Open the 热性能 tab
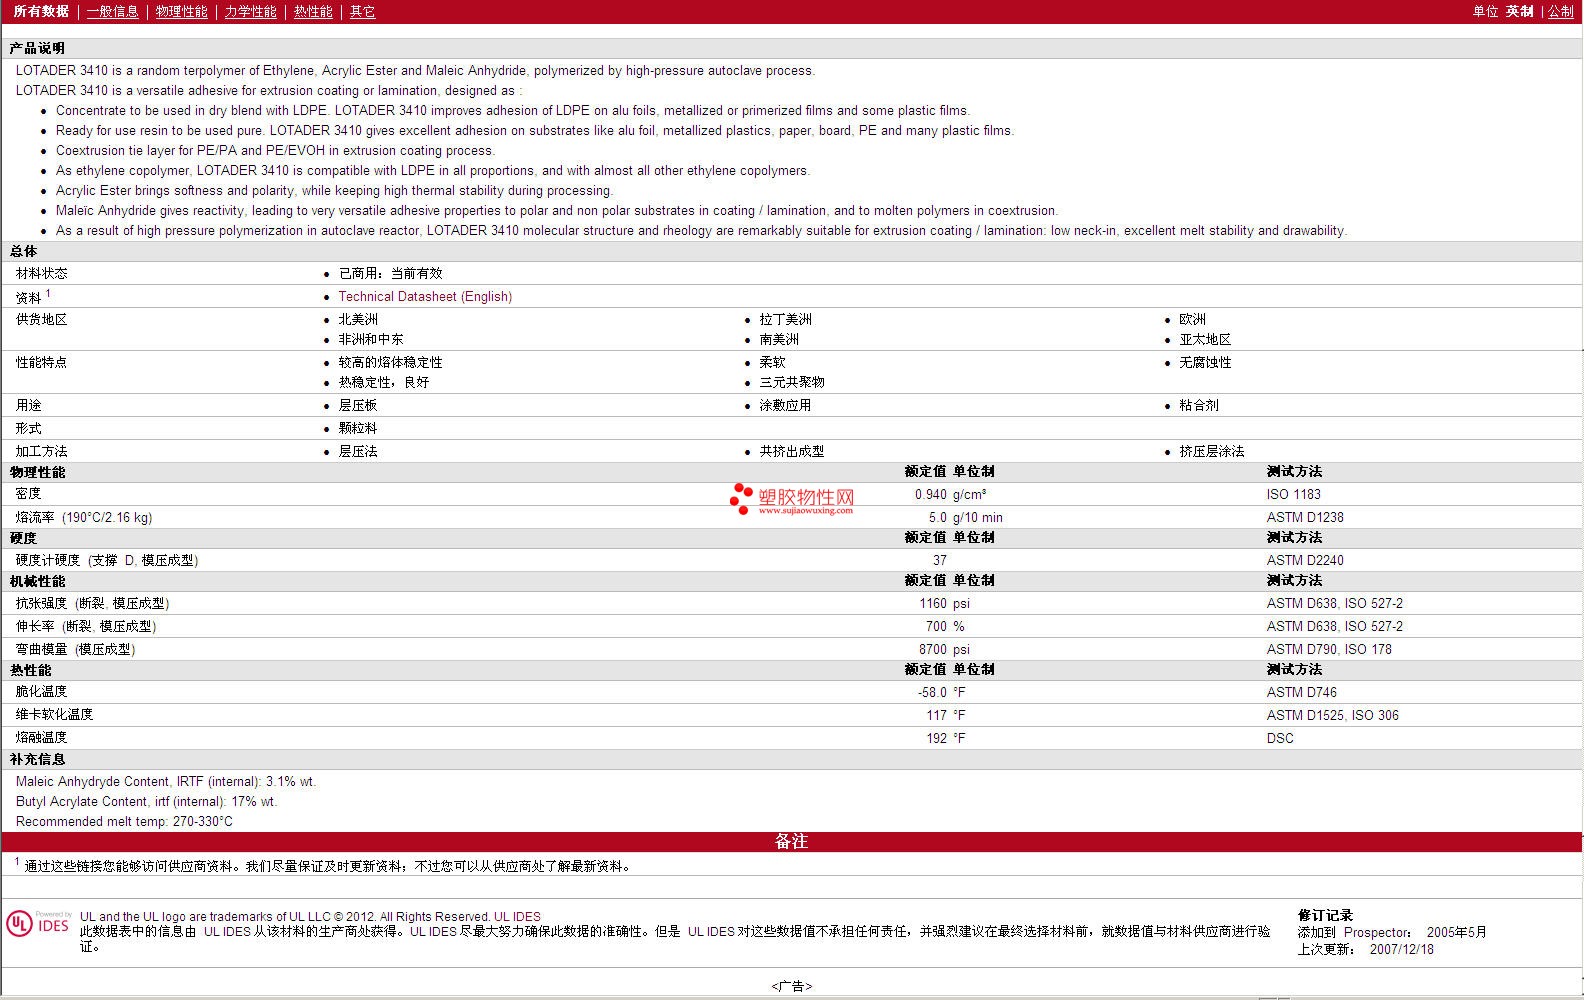Image resolution: width=1584 pixels, height=1000 pixels. click(x=313, y=11)
